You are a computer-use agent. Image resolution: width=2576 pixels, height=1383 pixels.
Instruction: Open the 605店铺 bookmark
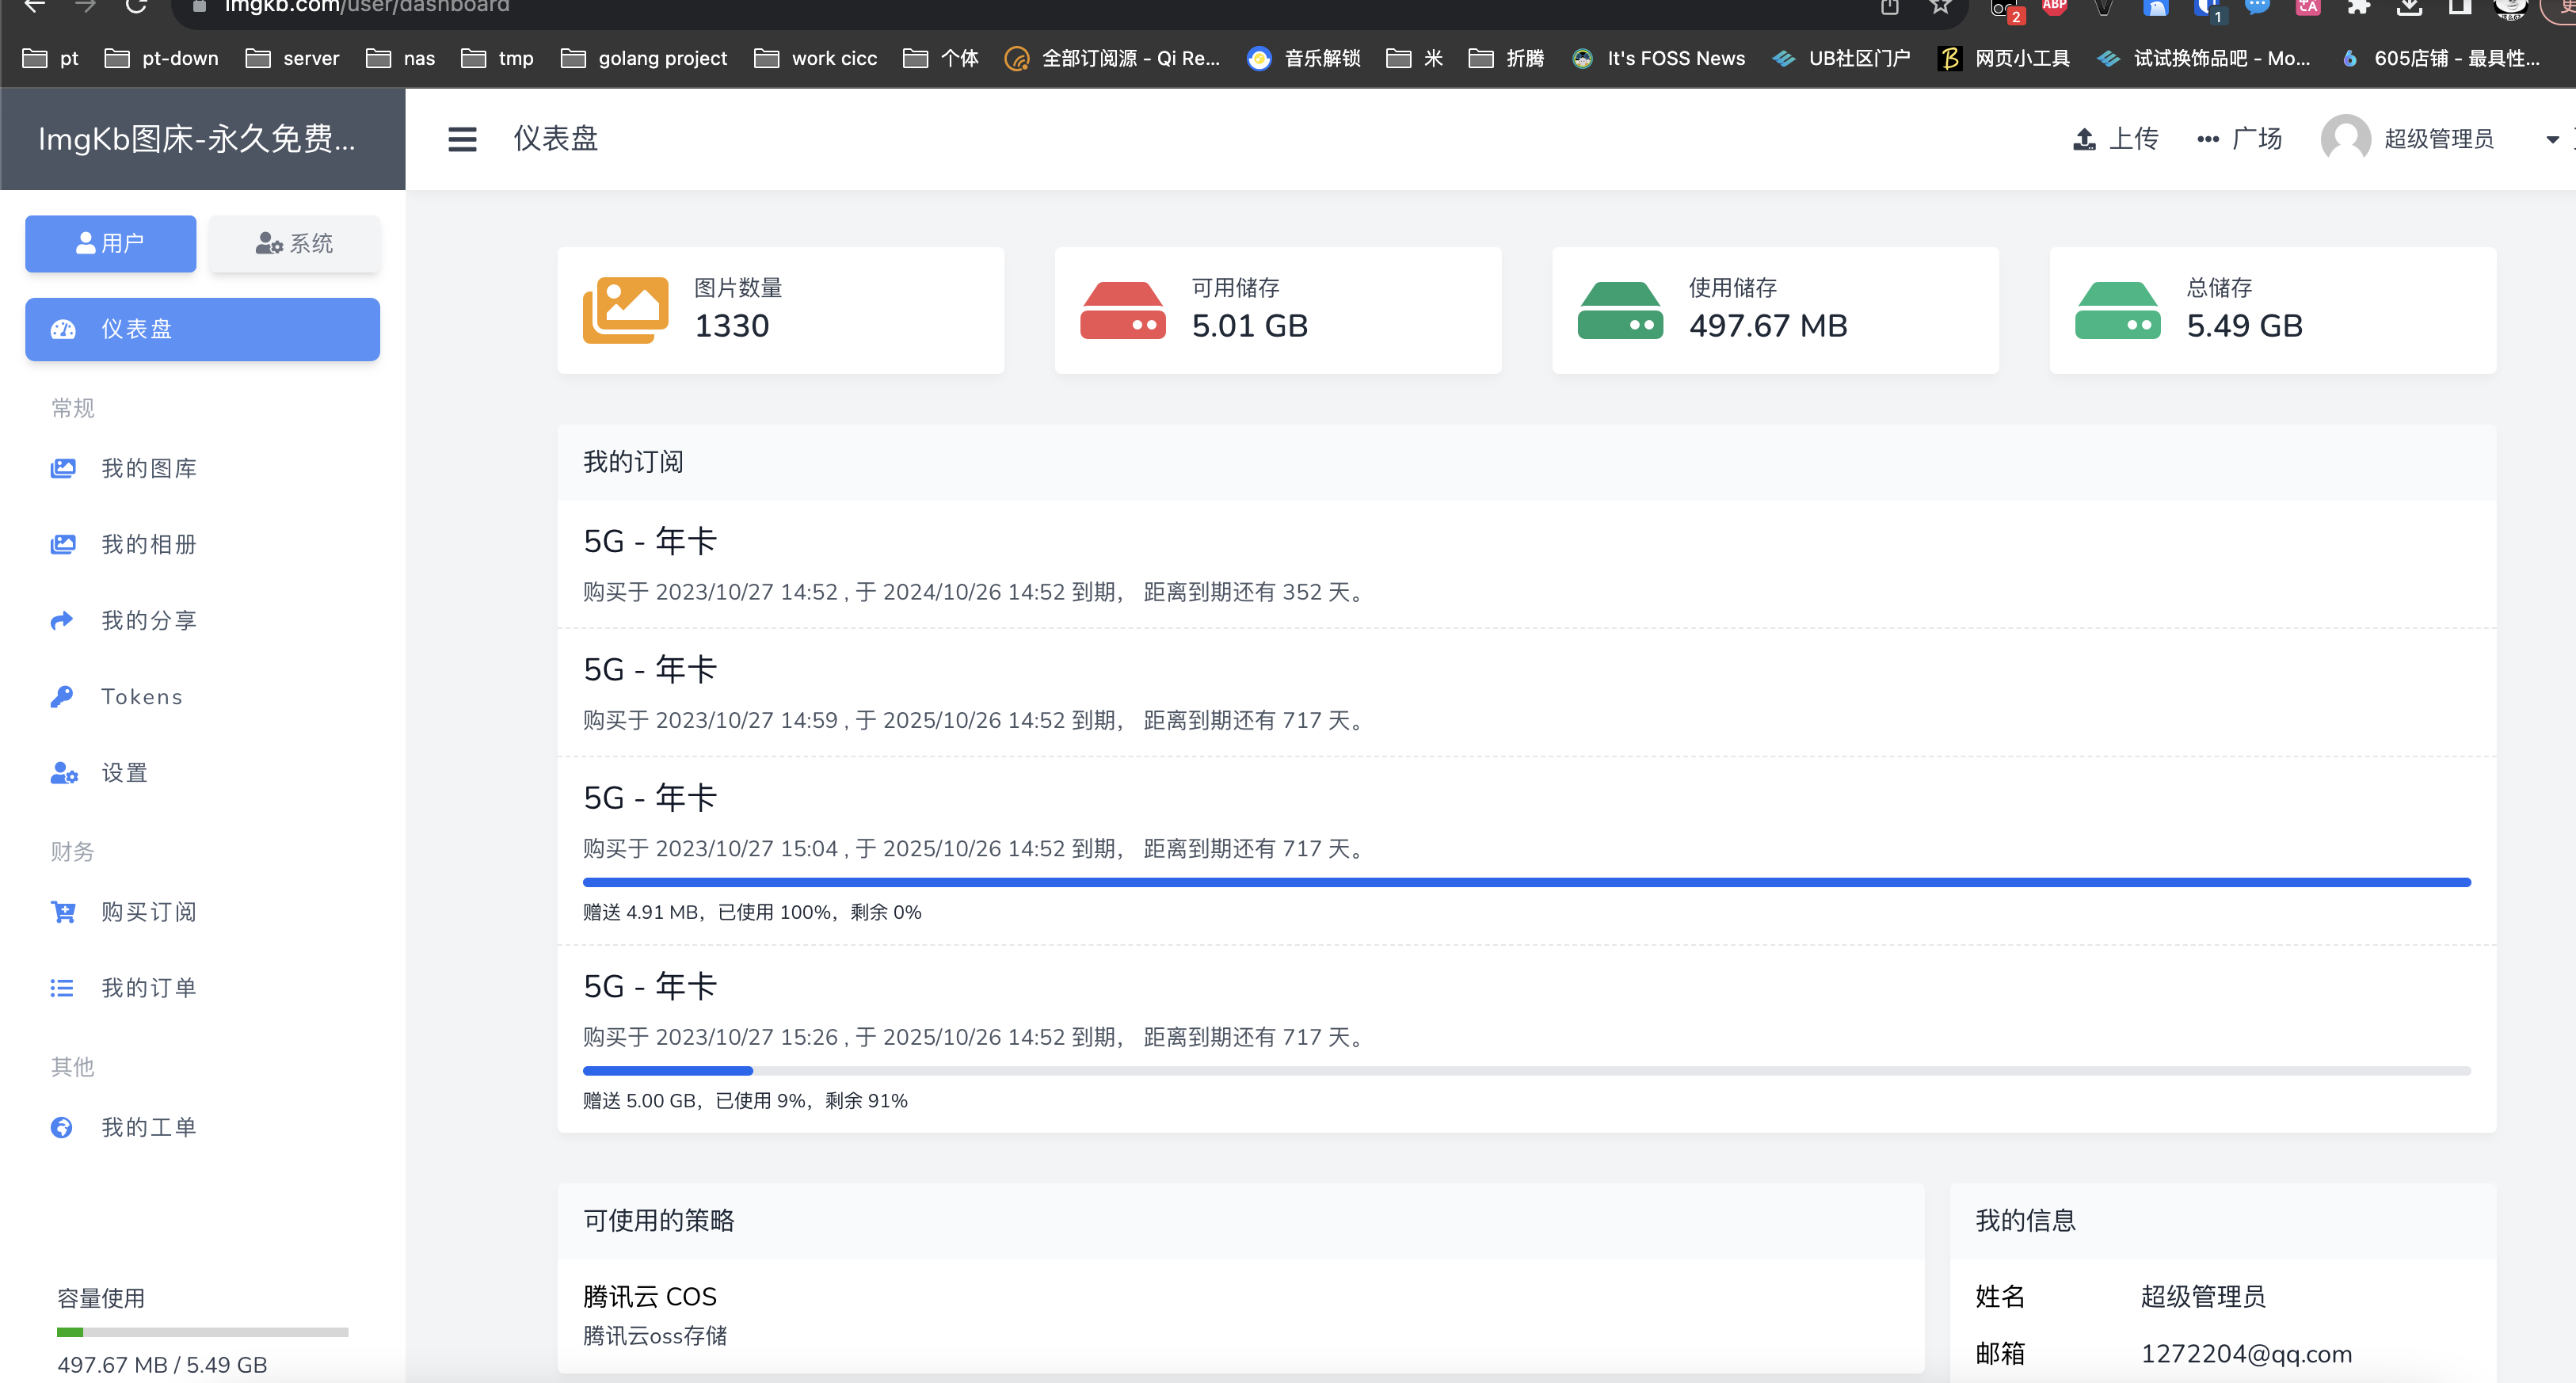(x=2440, y=58)
